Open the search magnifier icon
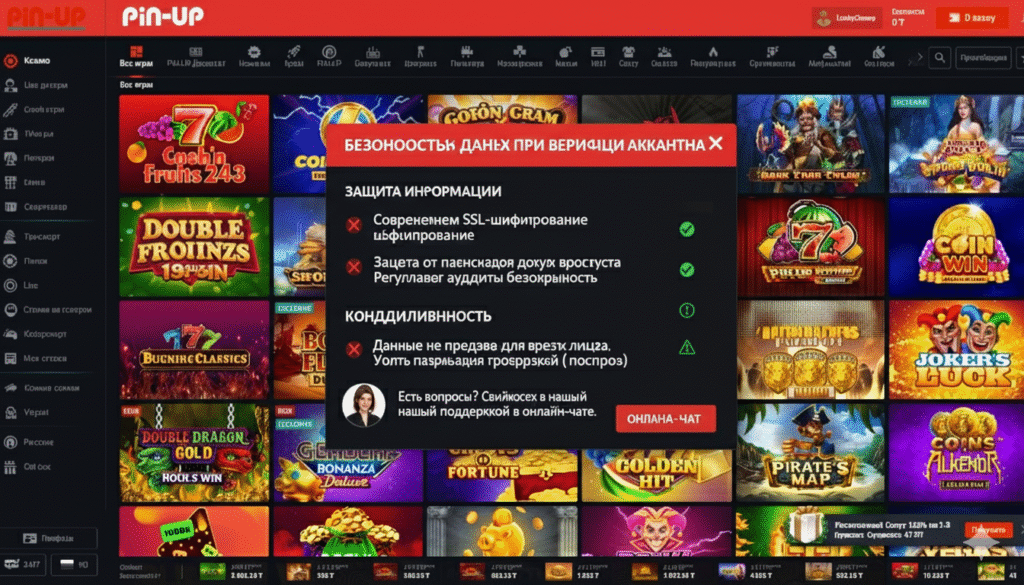 tap(939, 57)
